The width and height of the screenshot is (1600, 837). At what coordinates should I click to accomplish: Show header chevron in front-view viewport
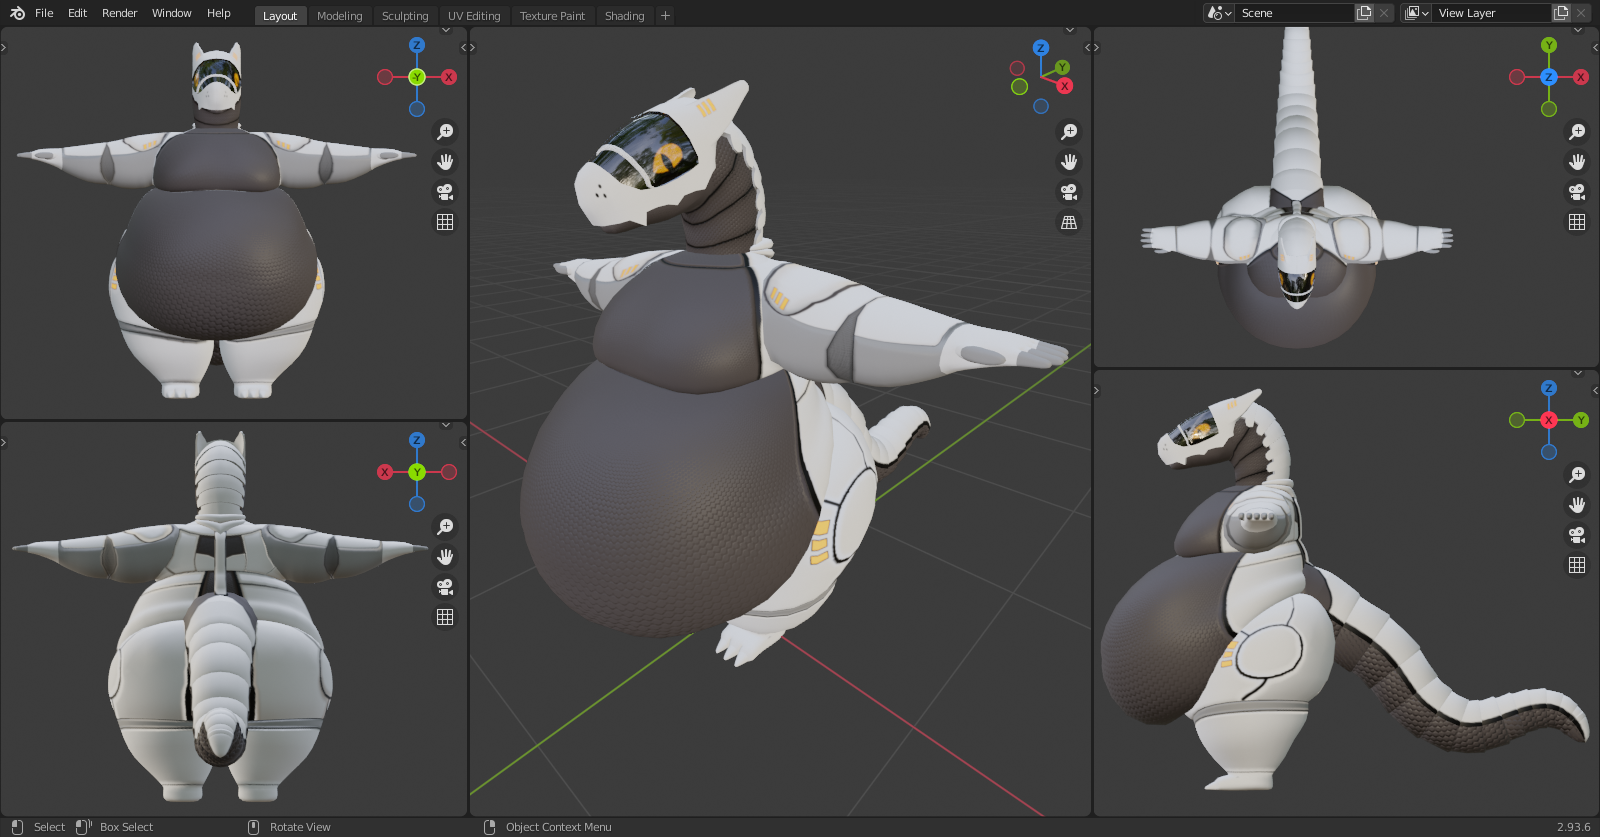click(x=446, y=30)
